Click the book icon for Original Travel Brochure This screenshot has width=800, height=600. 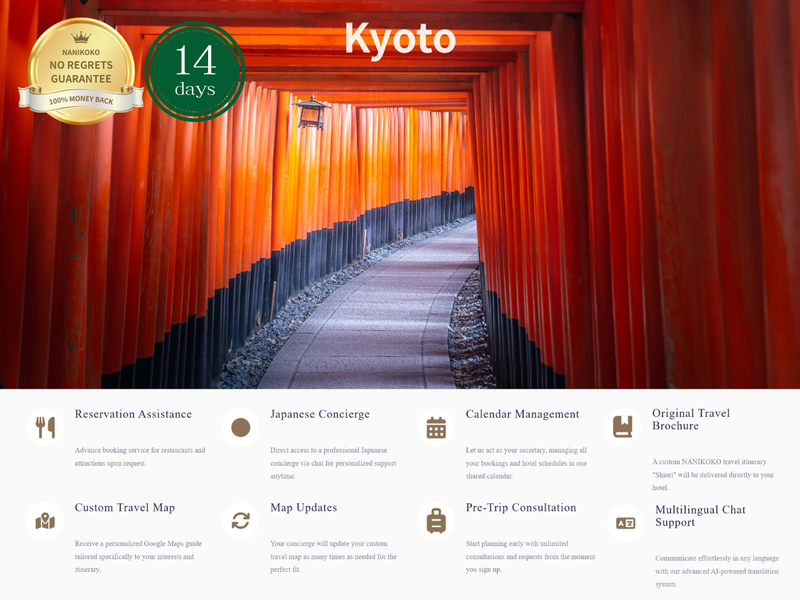623,426
